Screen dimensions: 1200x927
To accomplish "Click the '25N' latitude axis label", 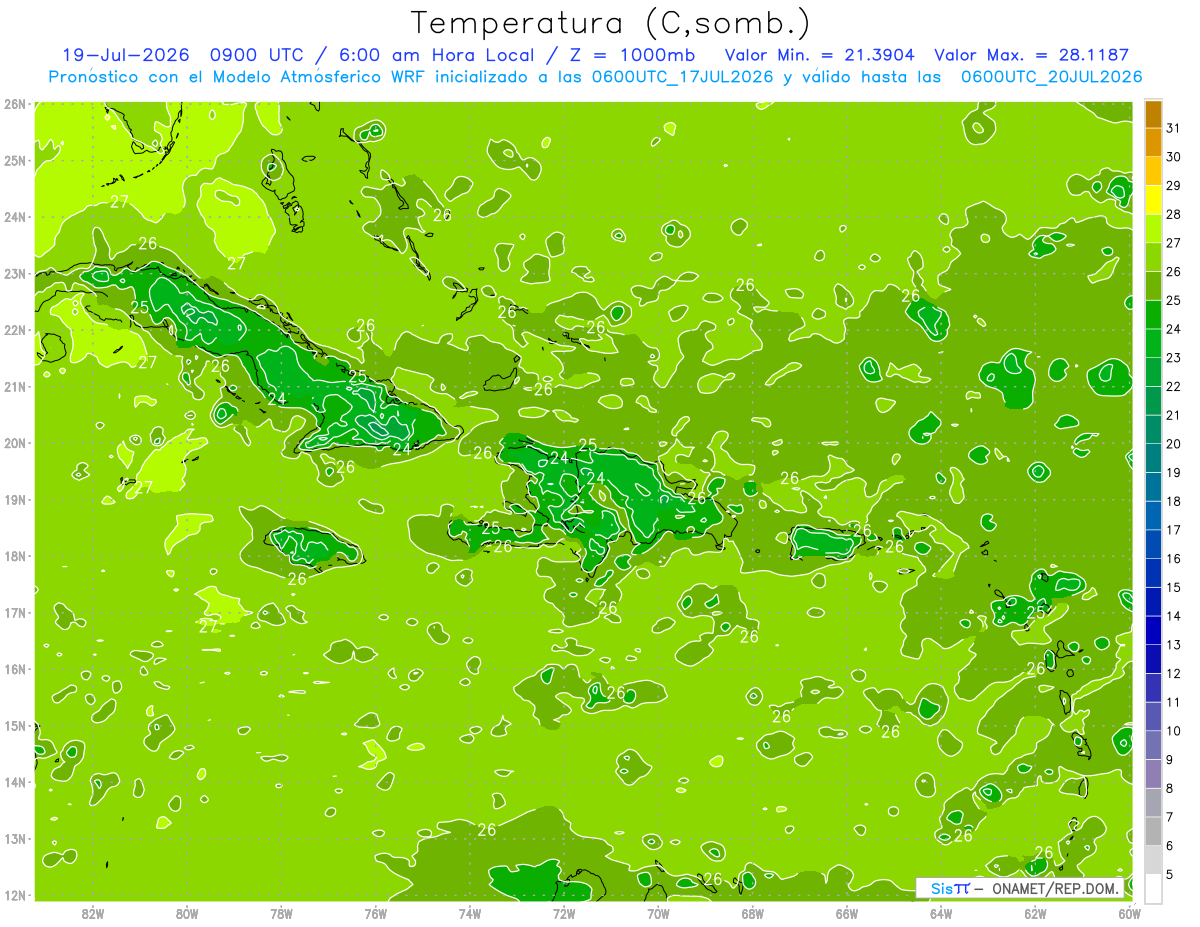I will [14, 160].
